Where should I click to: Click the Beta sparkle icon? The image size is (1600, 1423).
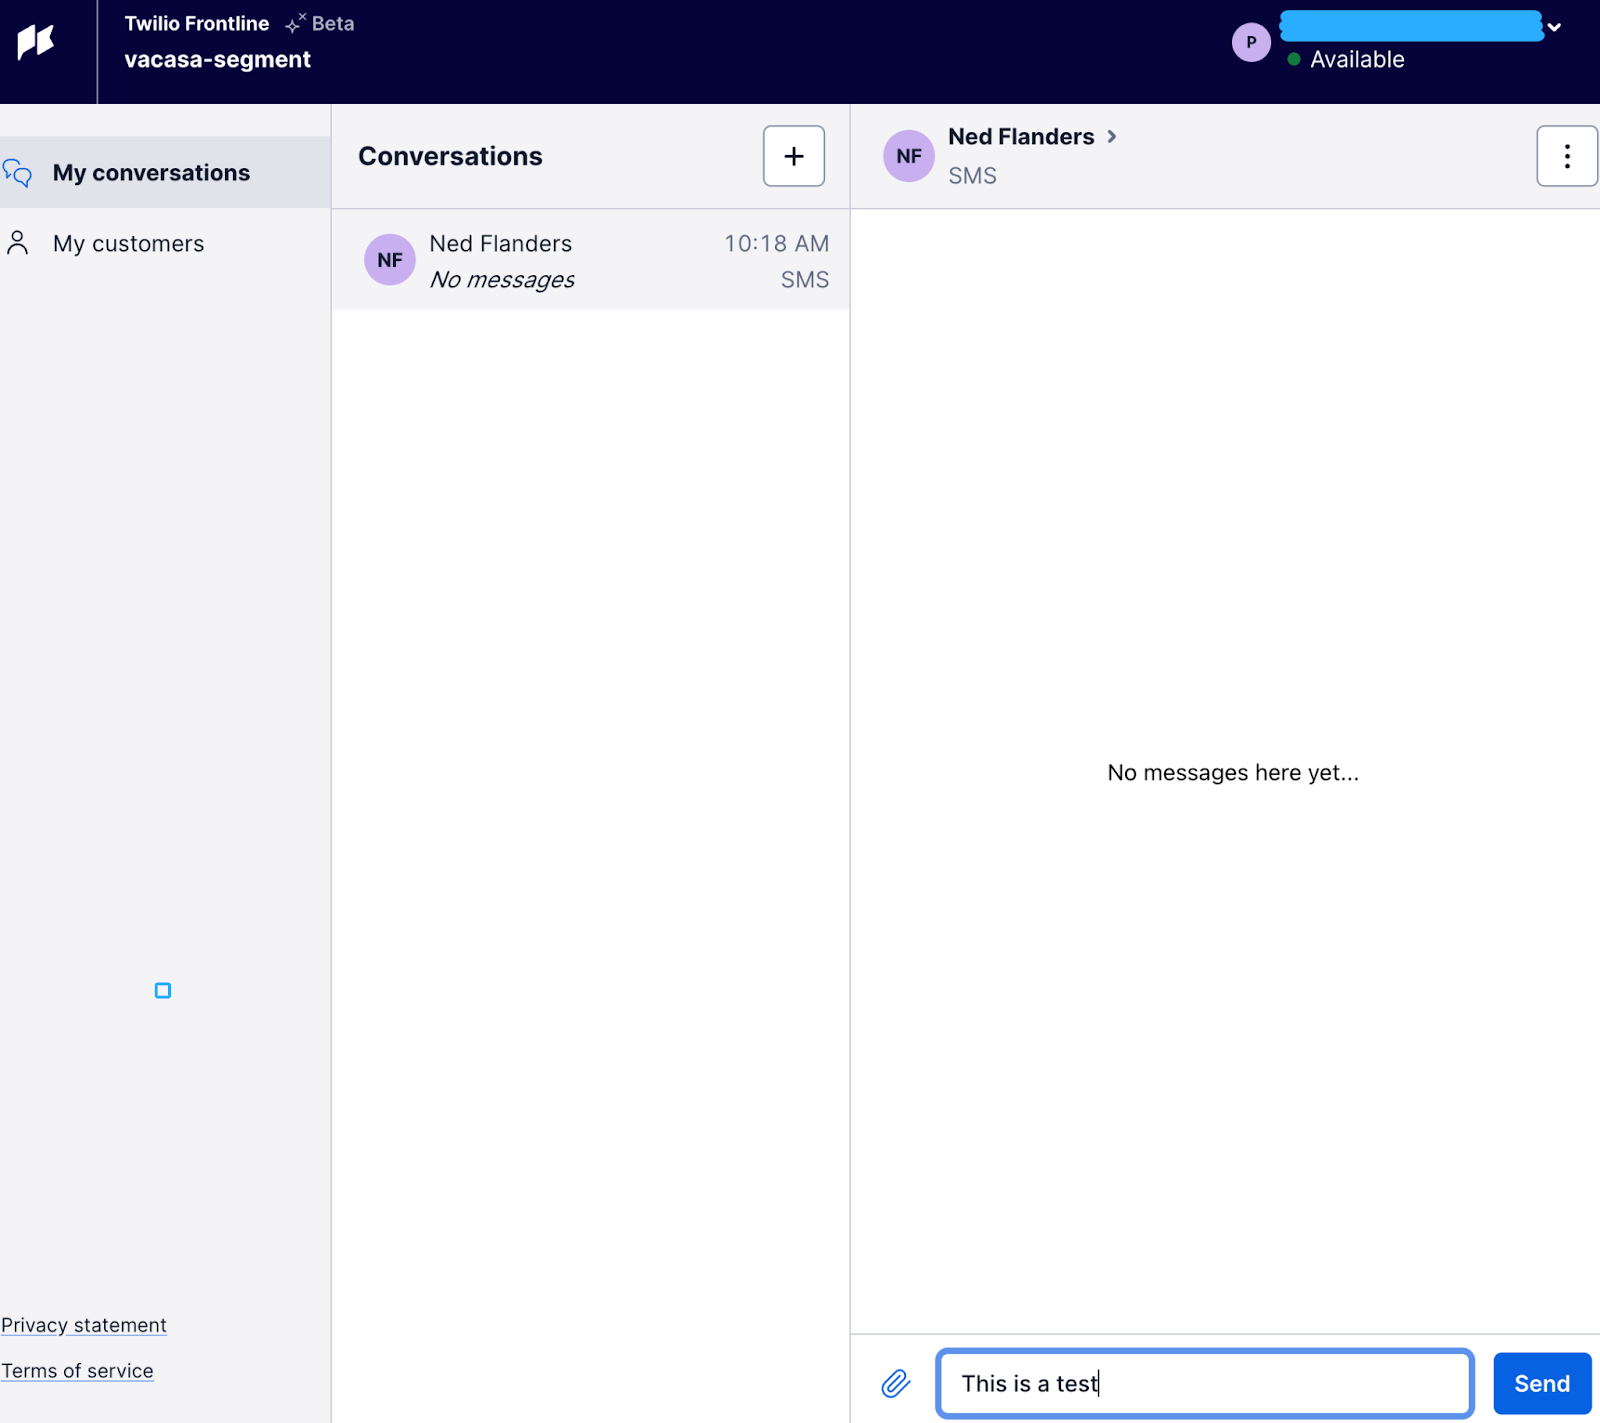[x=295, y=24]
